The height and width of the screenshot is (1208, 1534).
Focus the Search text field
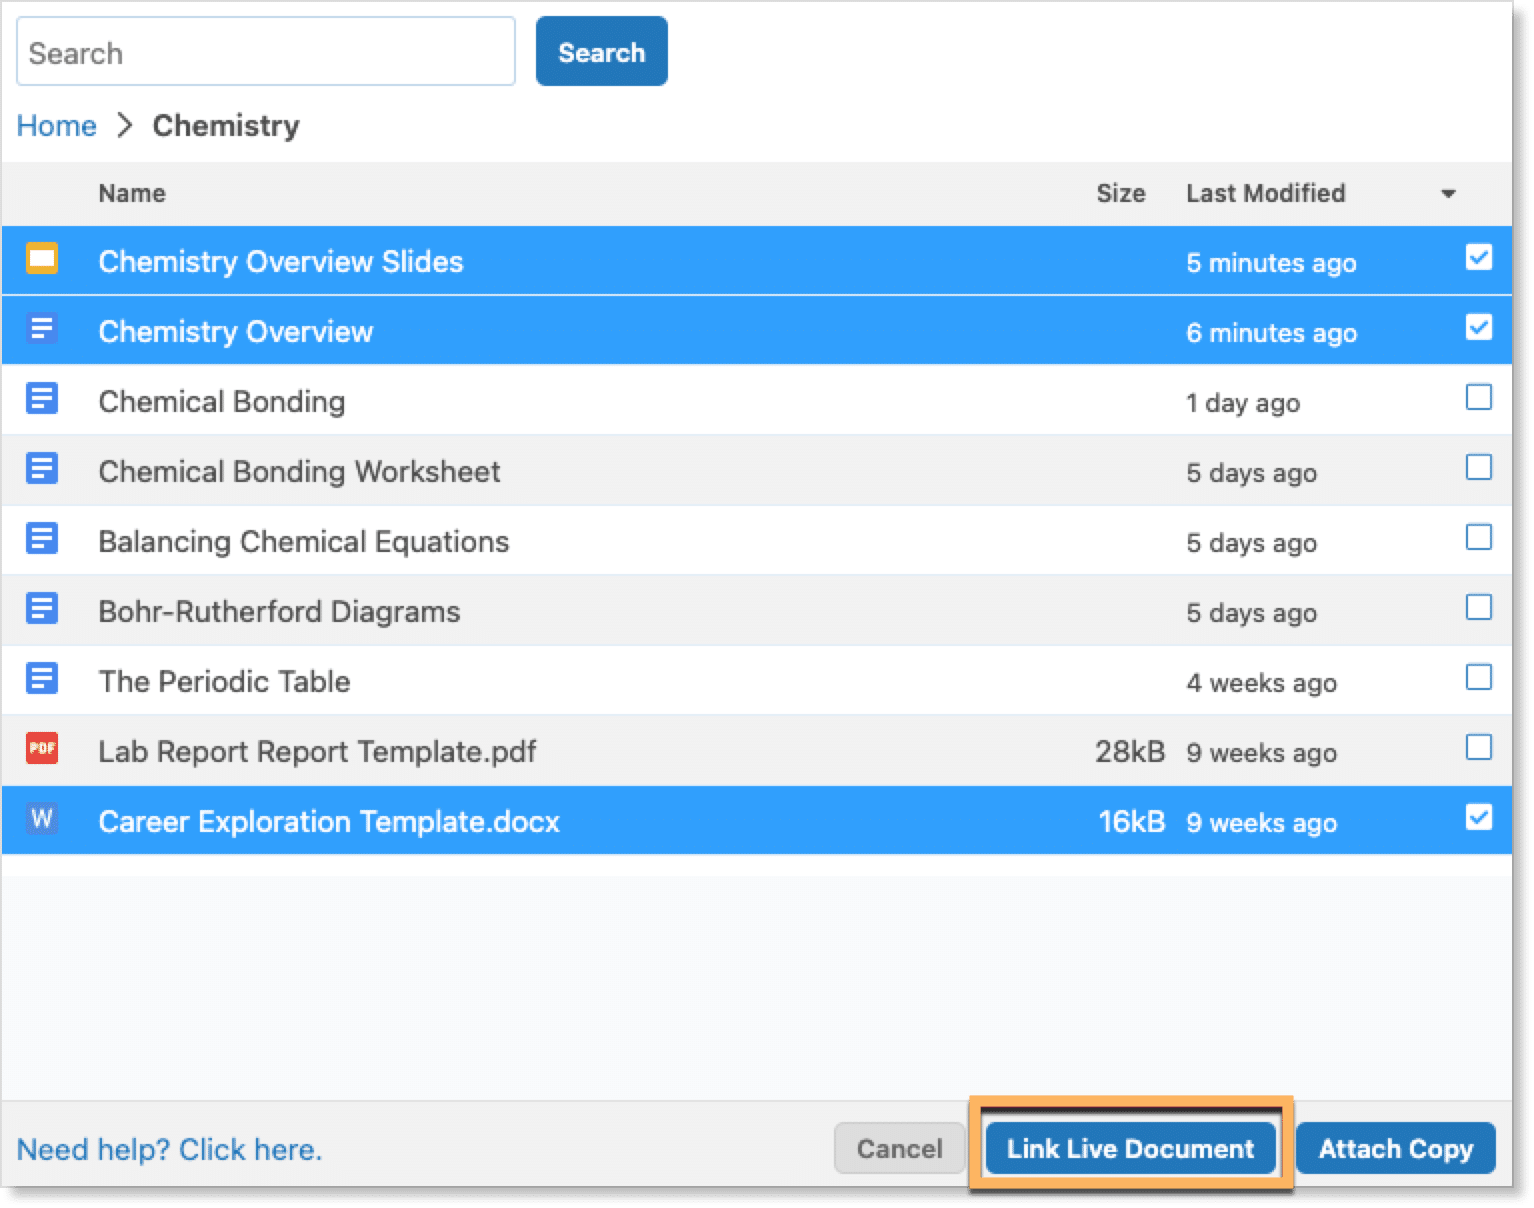pos(266,52)
